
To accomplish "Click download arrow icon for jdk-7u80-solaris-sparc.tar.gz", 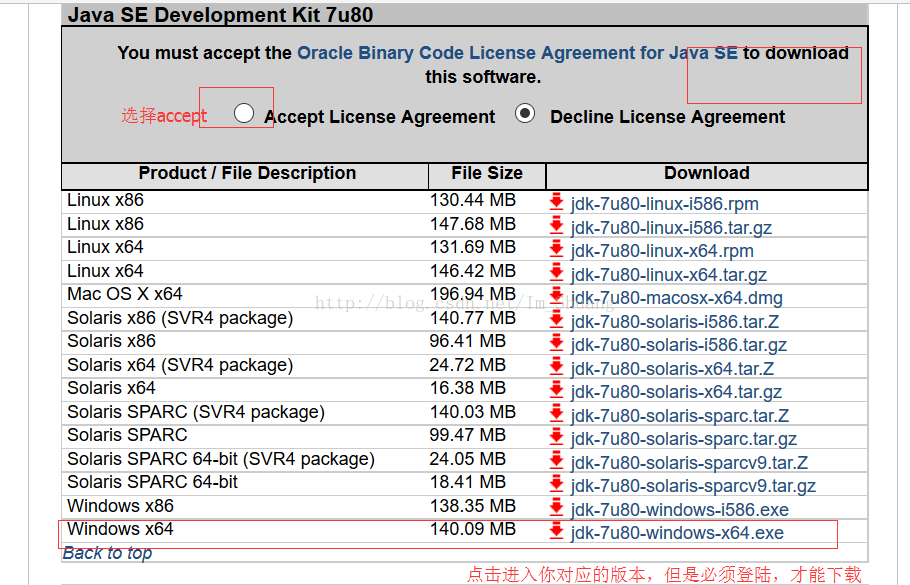I will pos(556,436).
